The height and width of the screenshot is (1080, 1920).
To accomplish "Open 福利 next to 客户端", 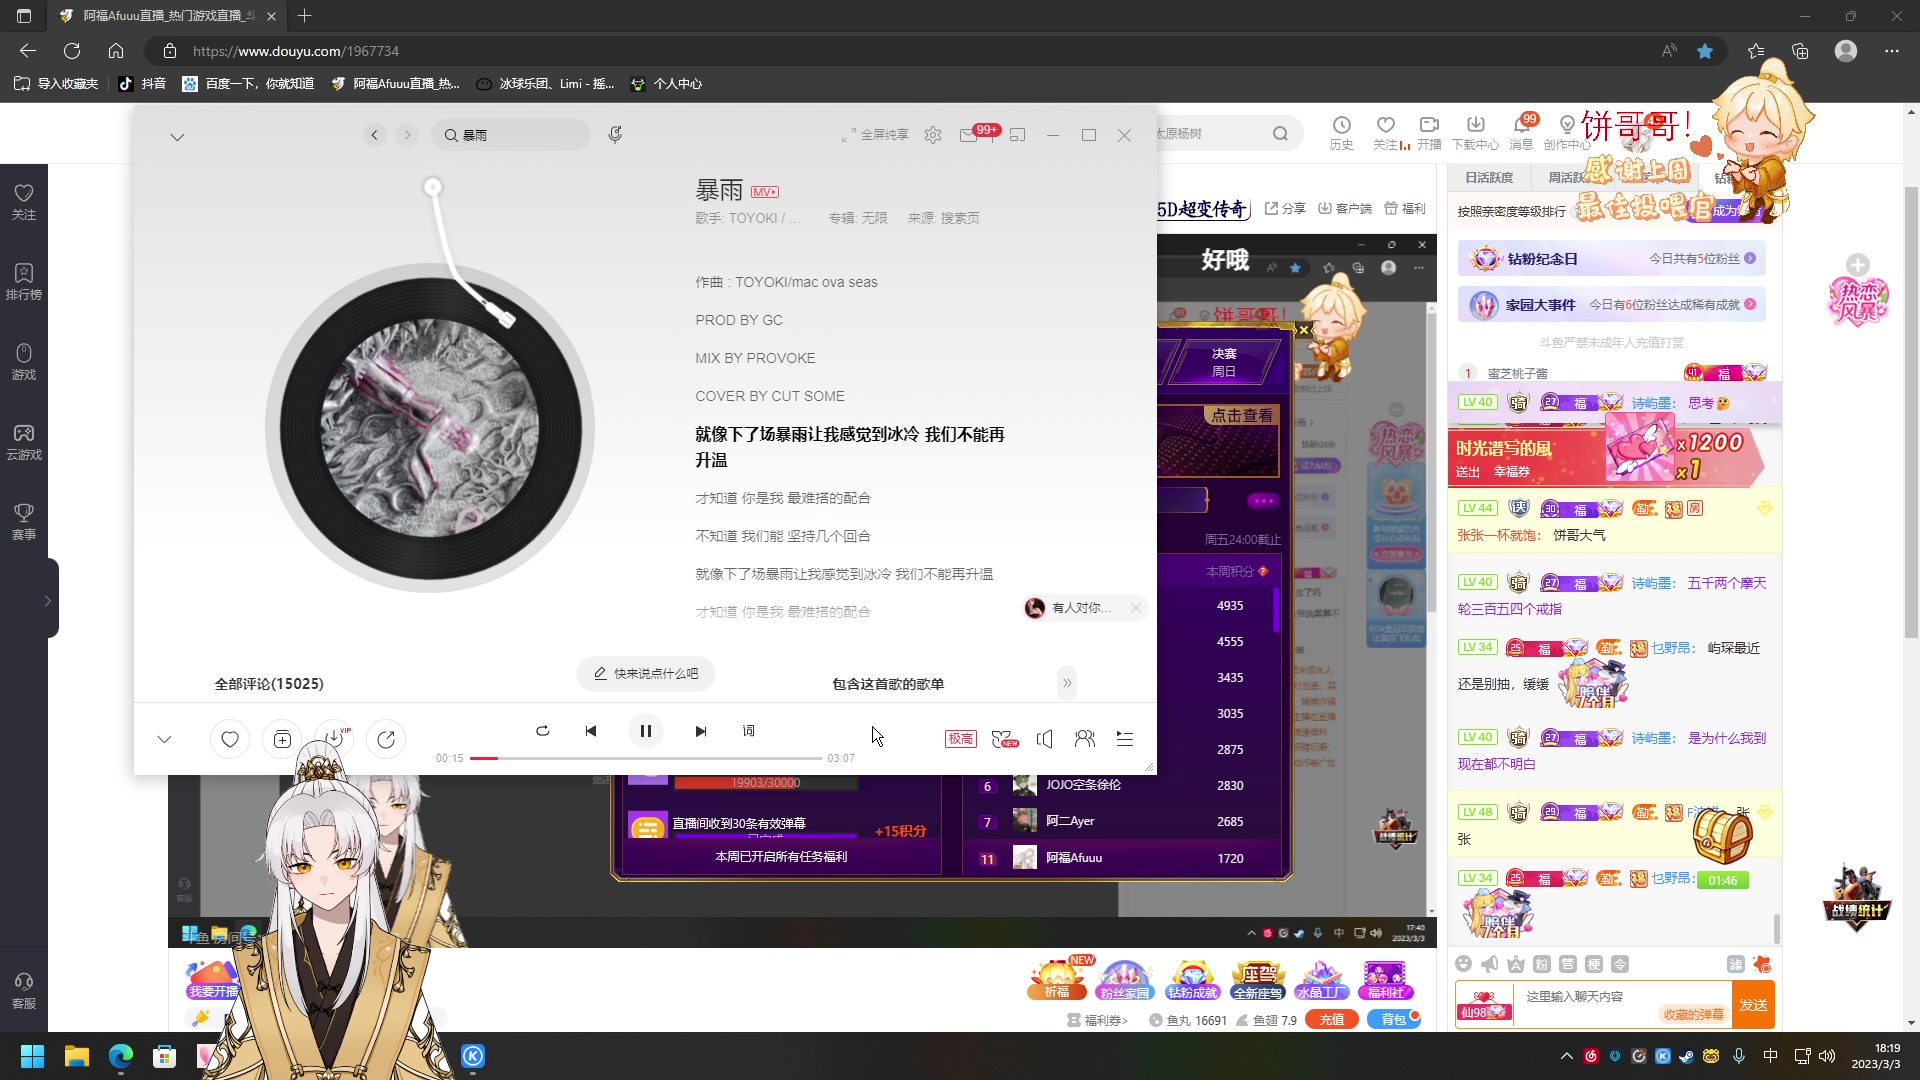I will (x=1405, y=208).
